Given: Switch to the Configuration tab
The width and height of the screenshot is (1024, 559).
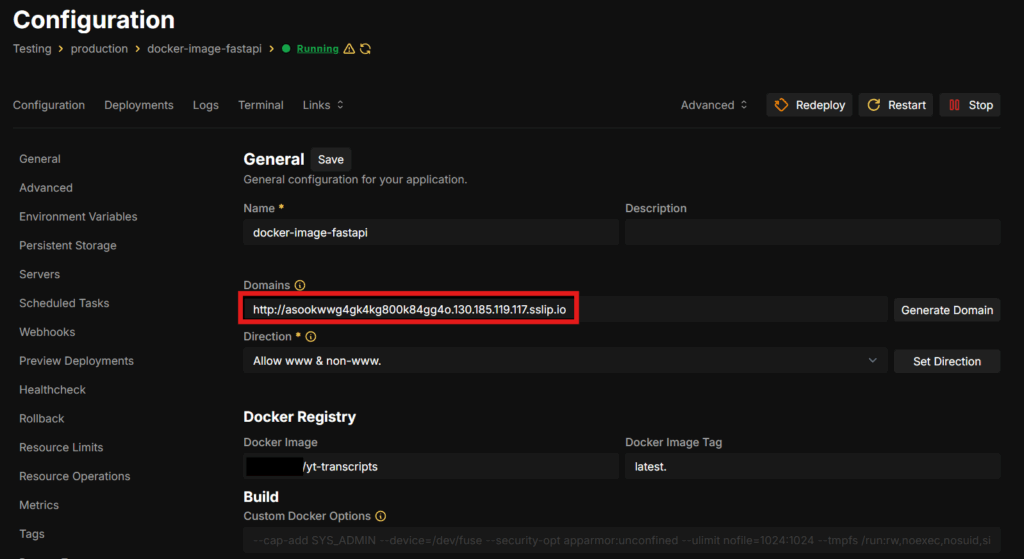Looking at the screenshot, I should tap(49, 105).
